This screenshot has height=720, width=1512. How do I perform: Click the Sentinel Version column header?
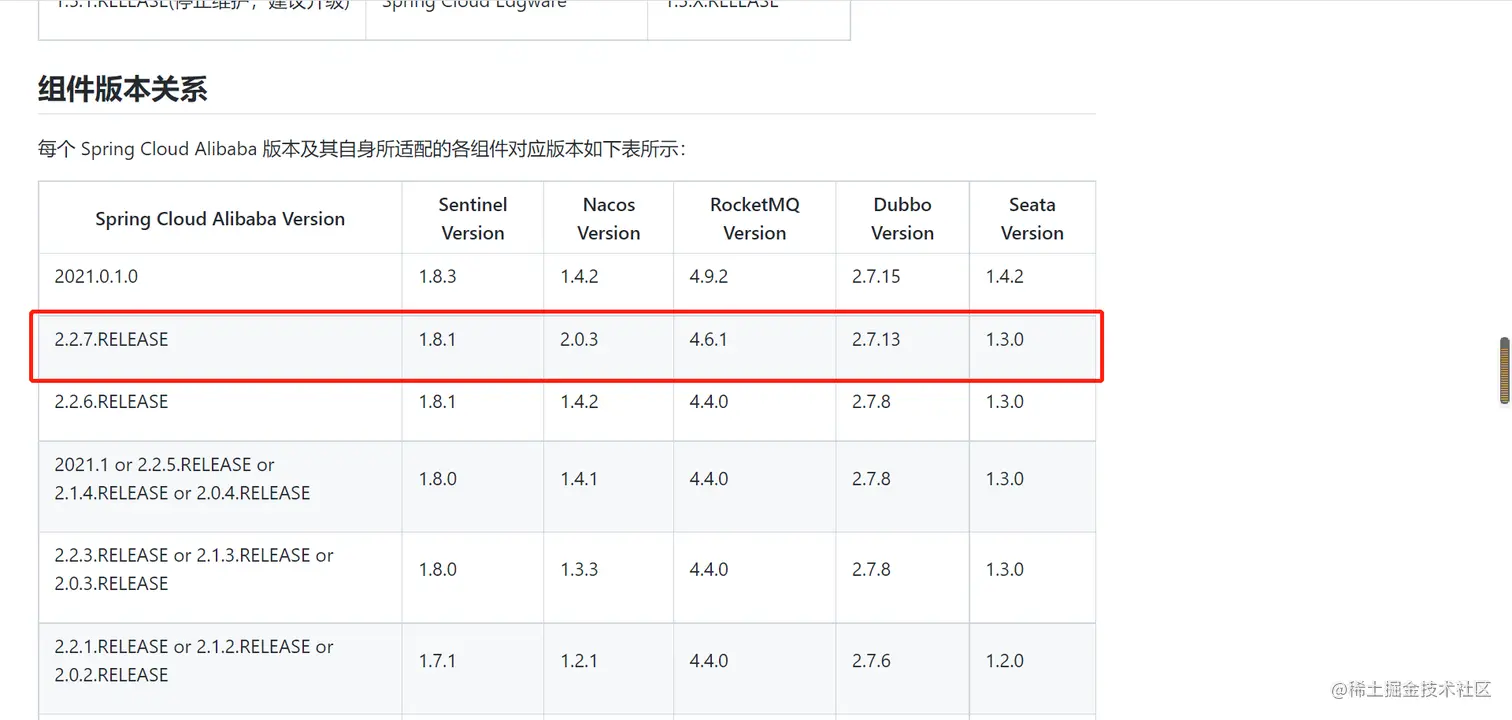(x=473, y=219)
